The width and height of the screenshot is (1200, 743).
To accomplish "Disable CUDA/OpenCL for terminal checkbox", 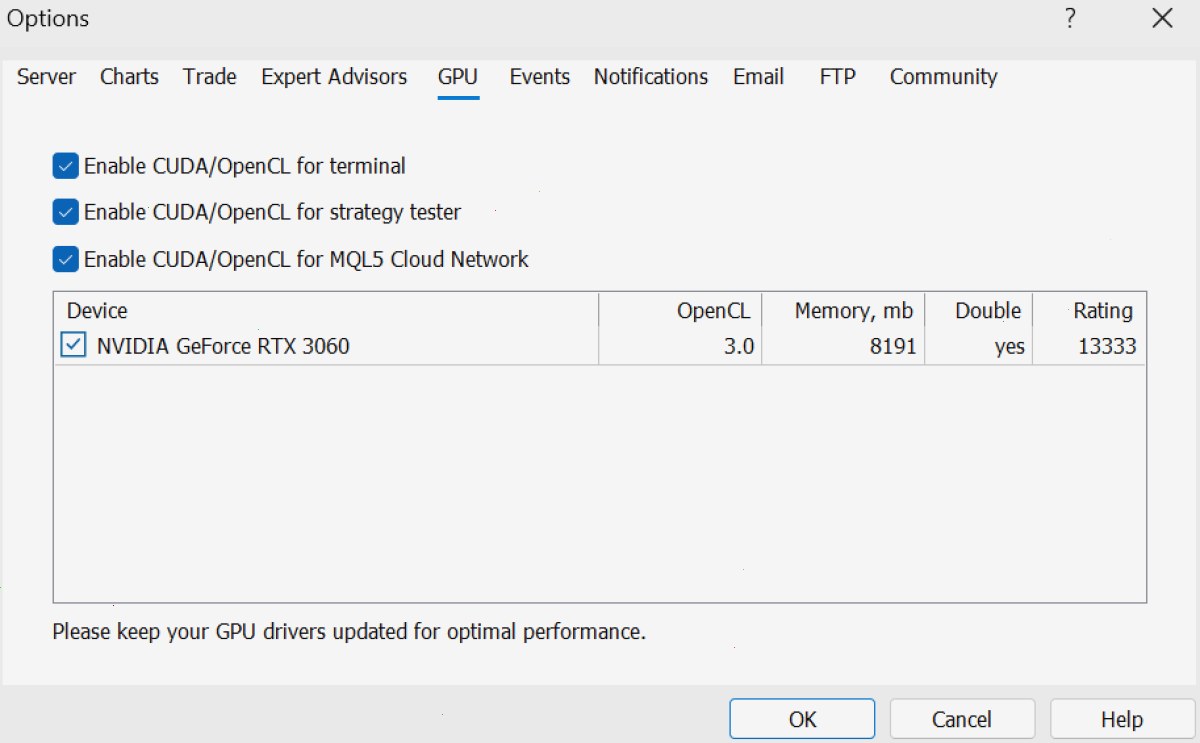I will tap(66, 166).
